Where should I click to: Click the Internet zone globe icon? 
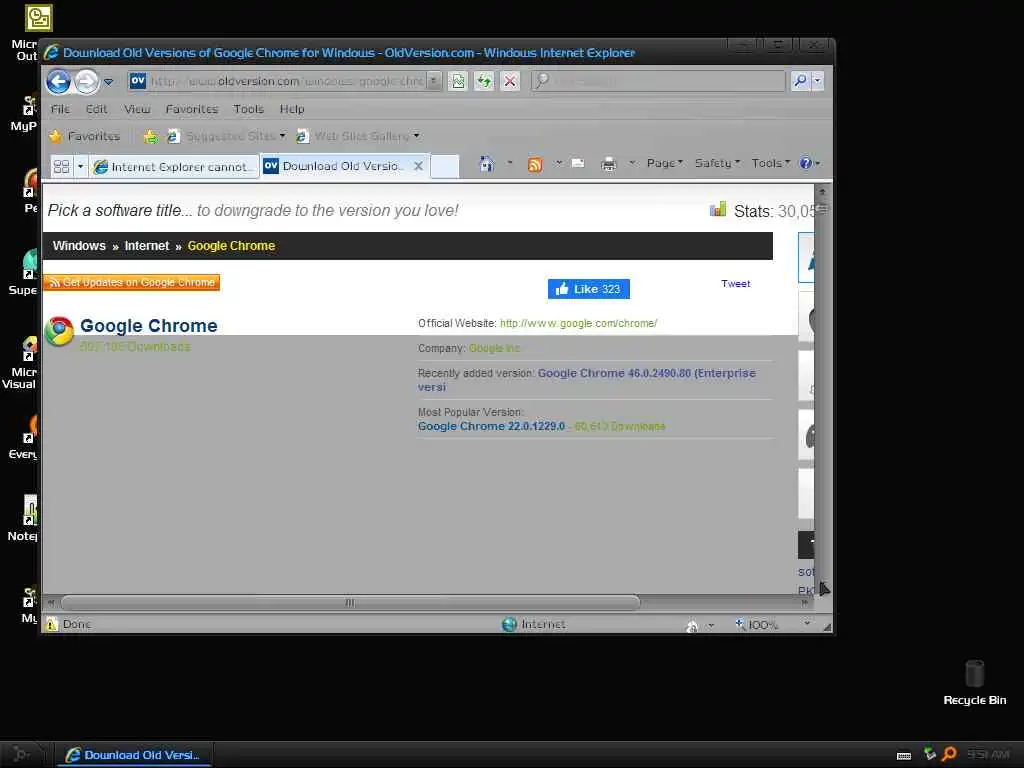[x=509, y=624]
